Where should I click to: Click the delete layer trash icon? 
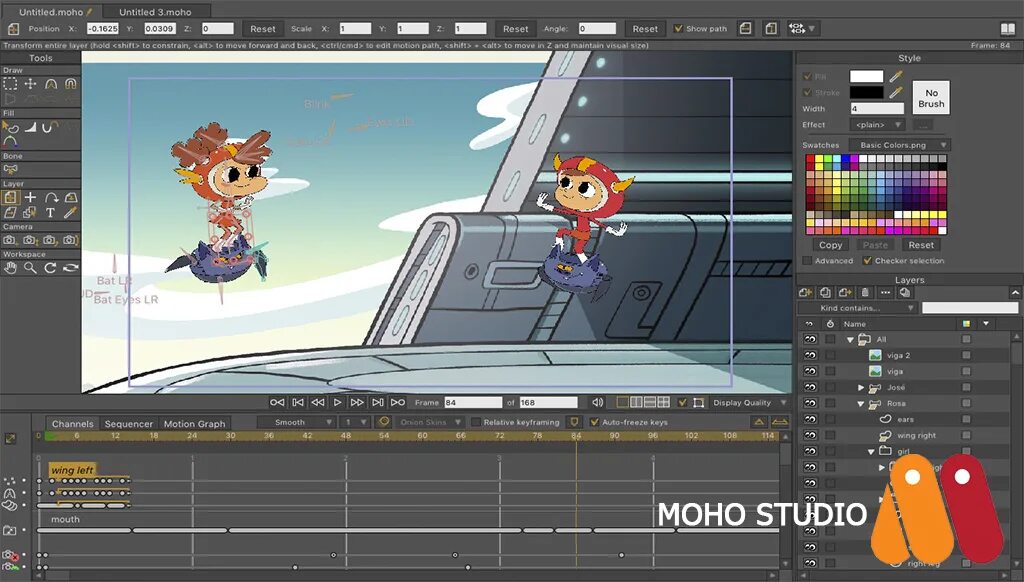[x=865, y=293]
